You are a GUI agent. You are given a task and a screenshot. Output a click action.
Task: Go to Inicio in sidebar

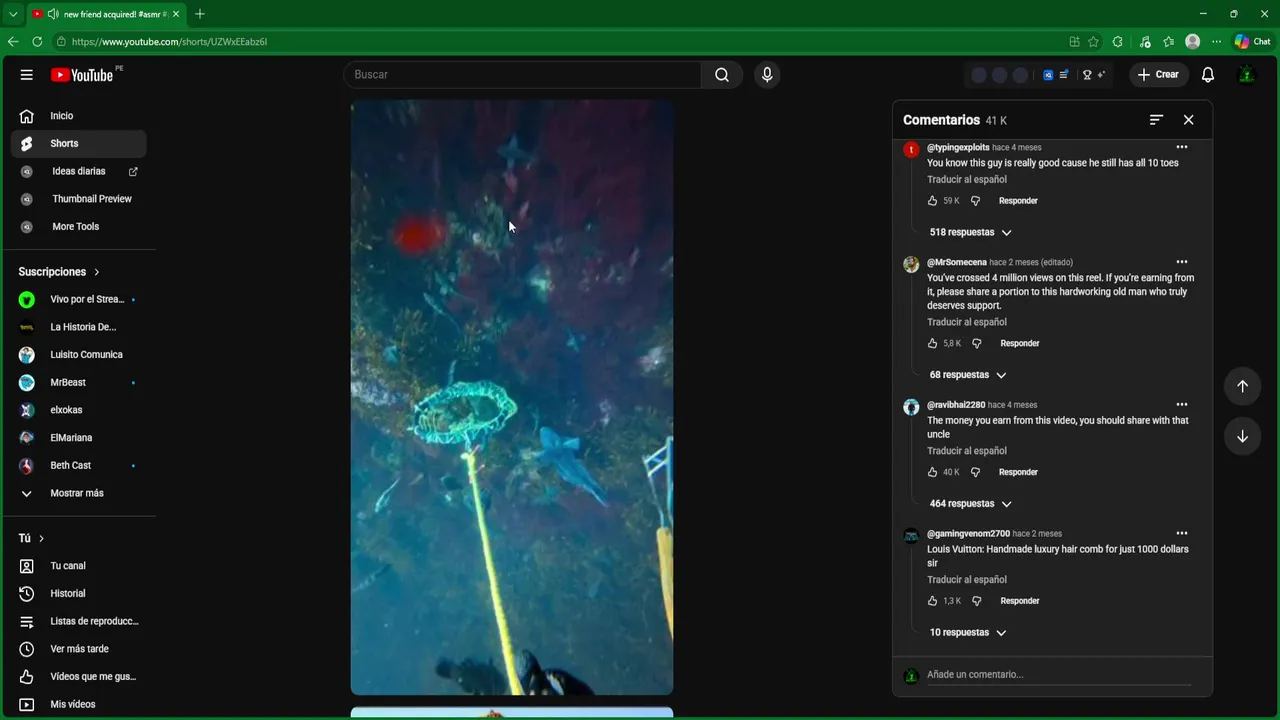click(78, 116)
